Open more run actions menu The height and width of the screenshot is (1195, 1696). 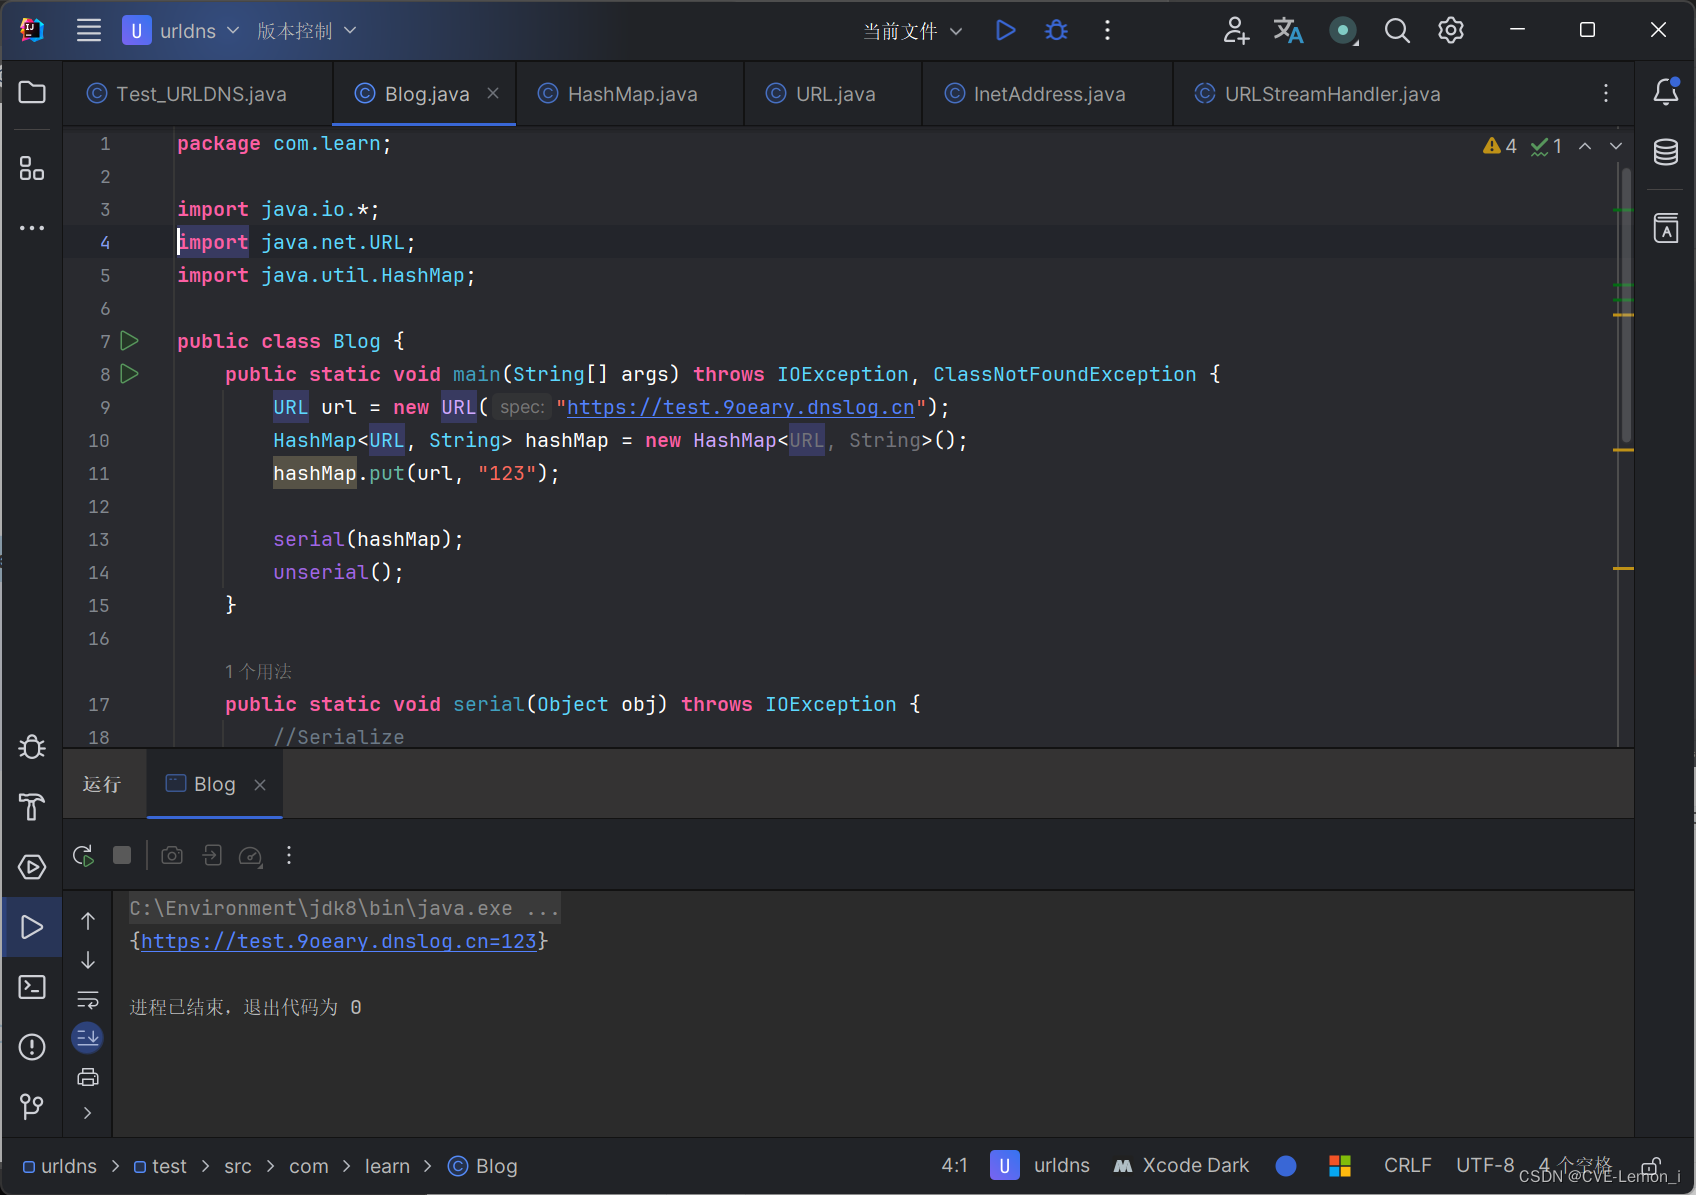pyautogui.click(x=1107, y=30)
